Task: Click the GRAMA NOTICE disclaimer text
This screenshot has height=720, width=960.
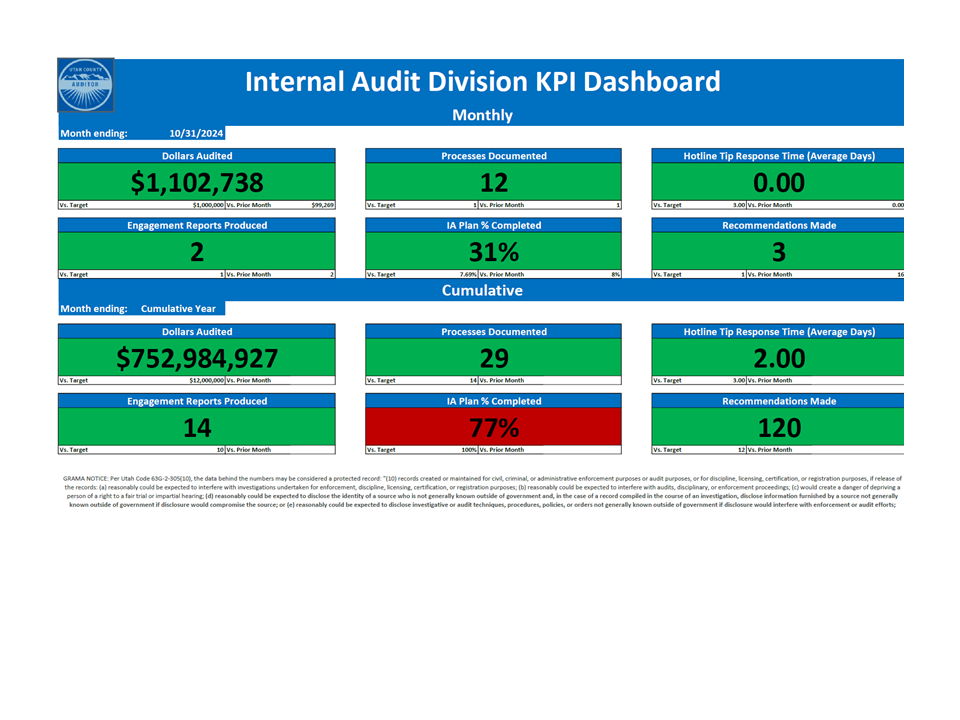Action: tap(482, 491)
